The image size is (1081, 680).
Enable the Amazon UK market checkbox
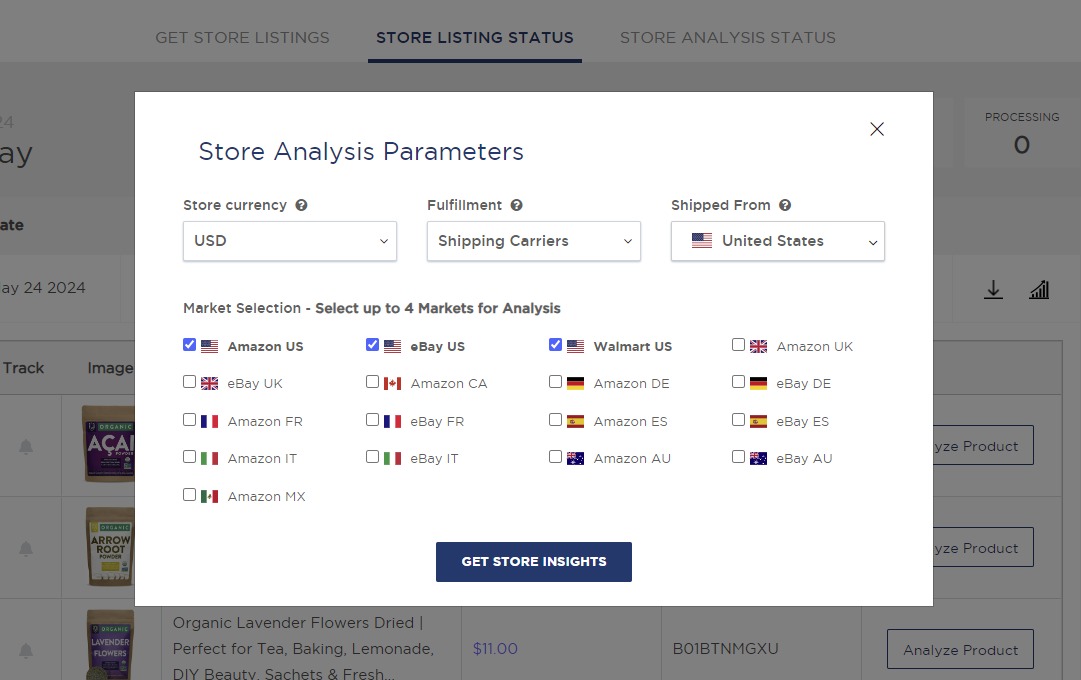738,344
